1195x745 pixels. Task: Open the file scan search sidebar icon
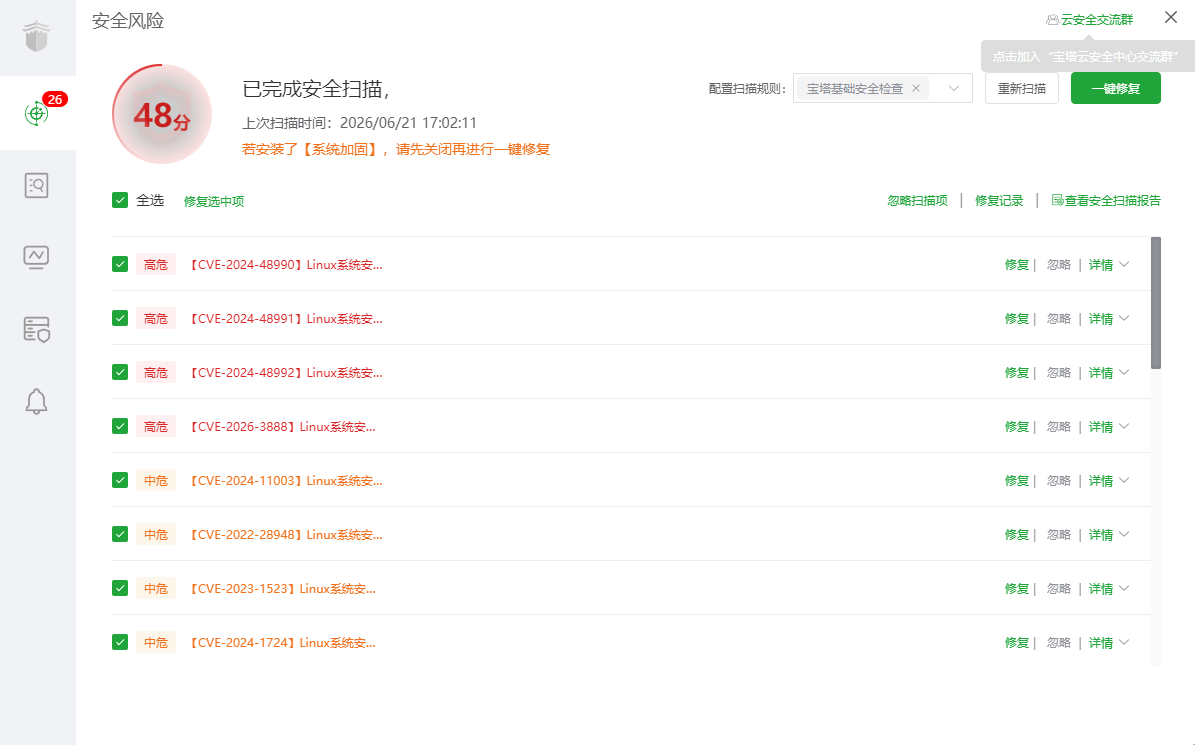[36, 185]
